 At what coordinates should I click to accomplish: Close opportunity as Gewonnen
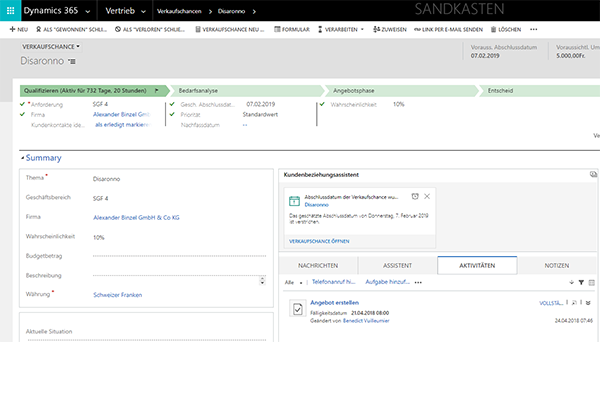point(71,29)
